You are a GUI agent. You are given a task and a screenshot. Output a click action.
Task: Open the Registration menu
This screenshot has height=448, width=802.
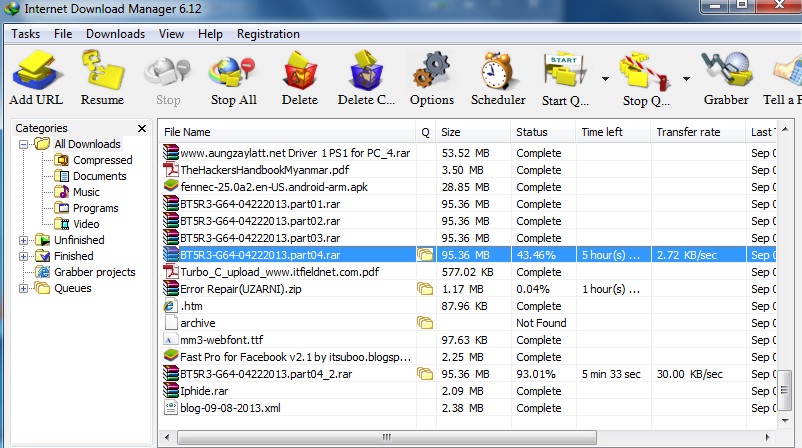coord(268,34)
